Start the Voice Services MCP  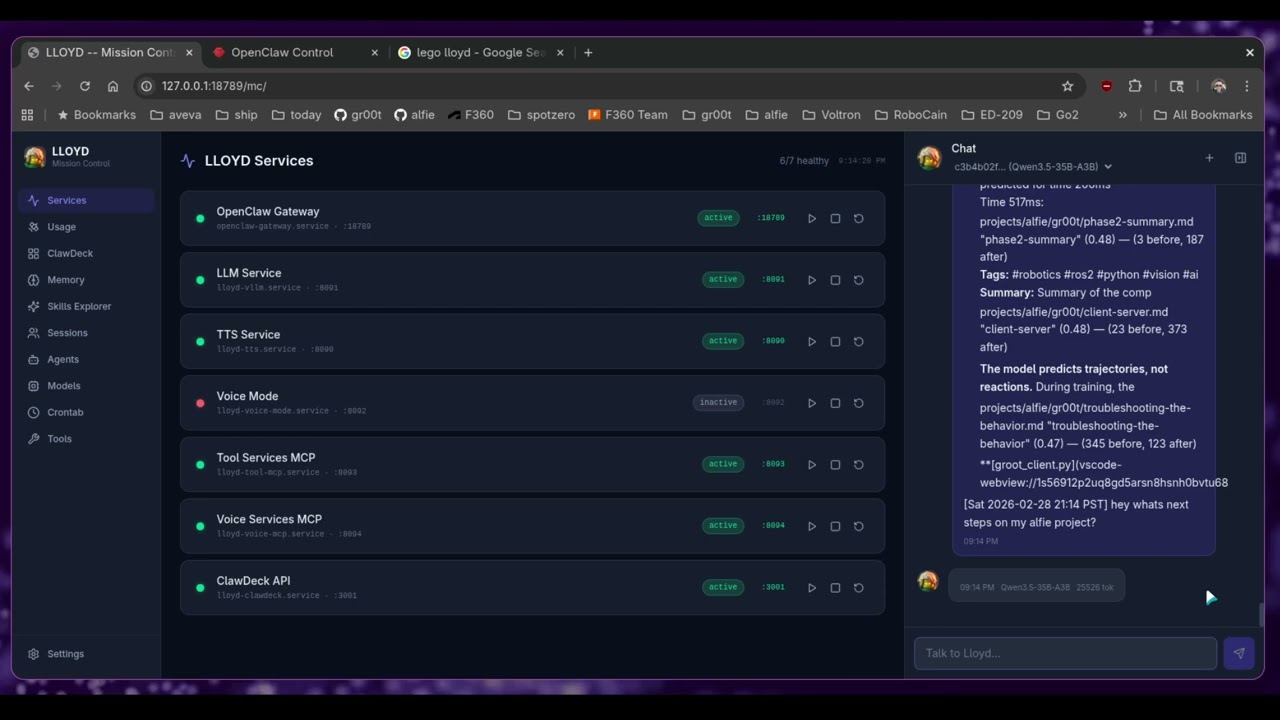click(812, 526)
